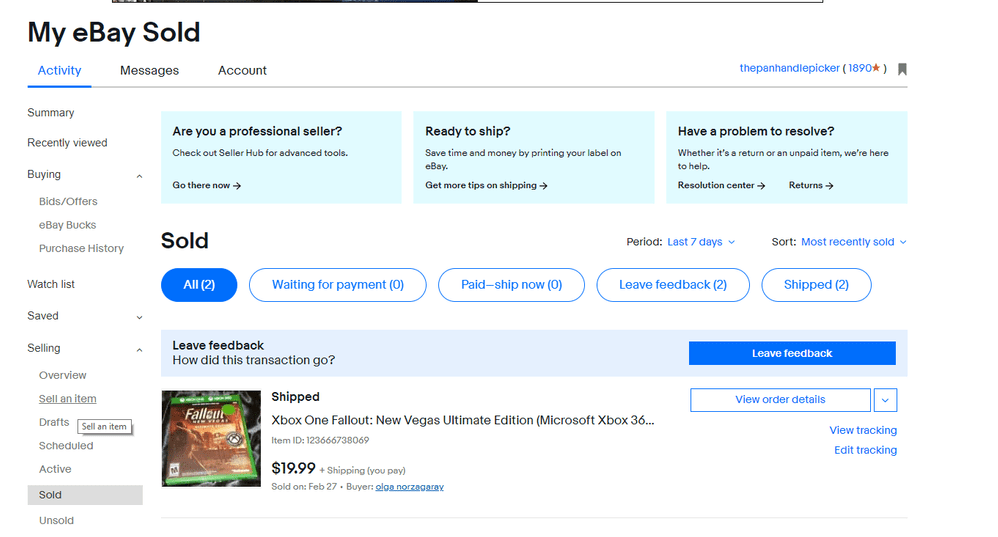Open Active listings
The height and width of the screenshot is (537, 998).
click(x=55, y=469)
